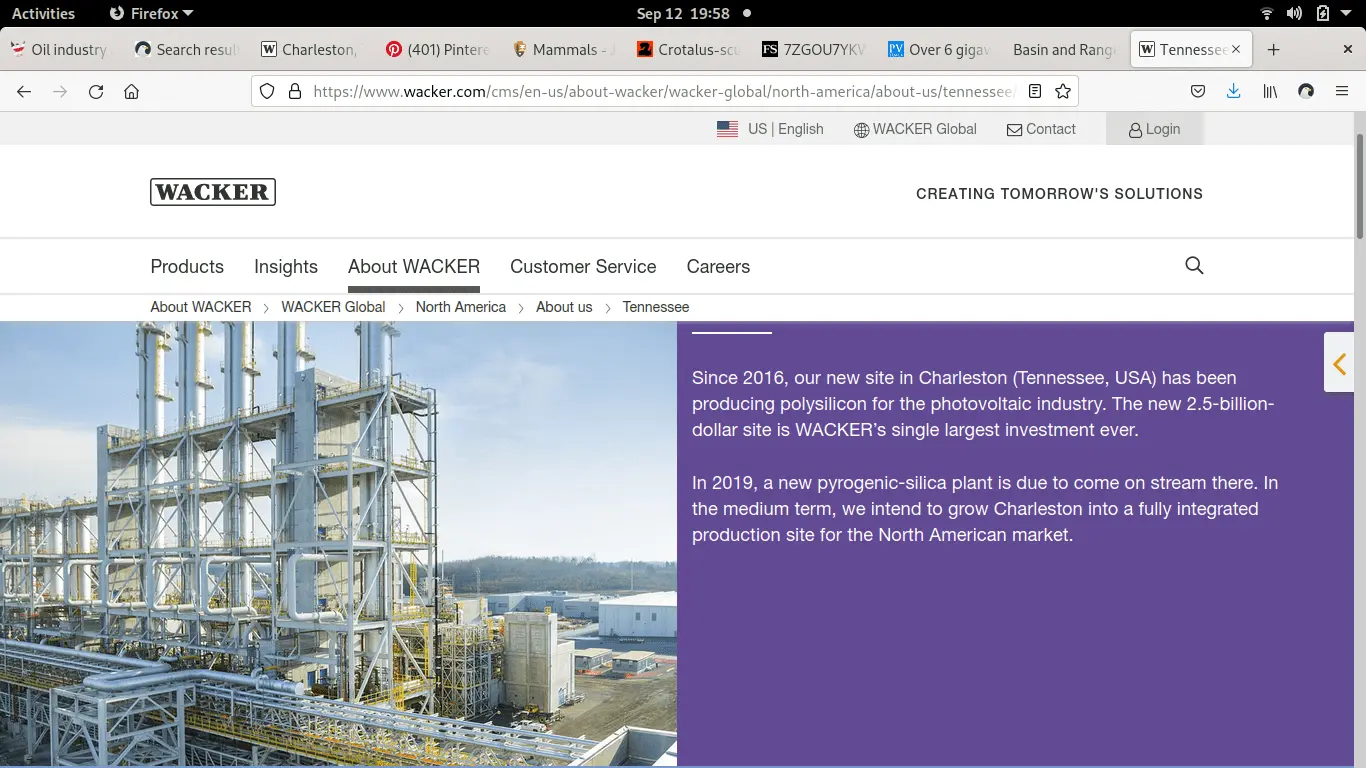
Task: Switch to the Search results tab
Action: [x=185, y=49]
